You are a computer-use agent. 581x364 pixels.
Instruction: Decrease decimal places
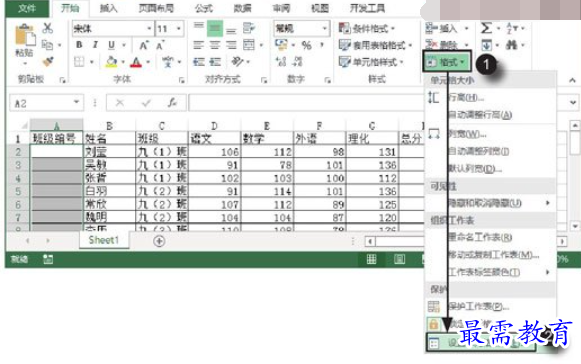click(298, 62)
